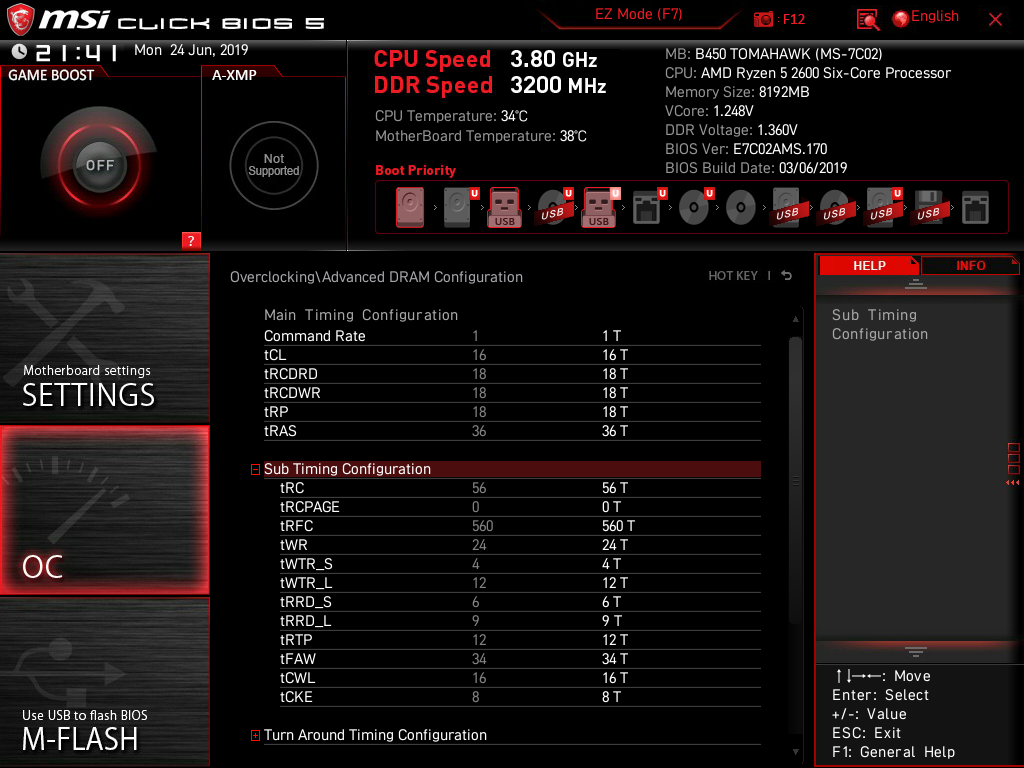Open language selection via the globe icon

tap(900, 19)
